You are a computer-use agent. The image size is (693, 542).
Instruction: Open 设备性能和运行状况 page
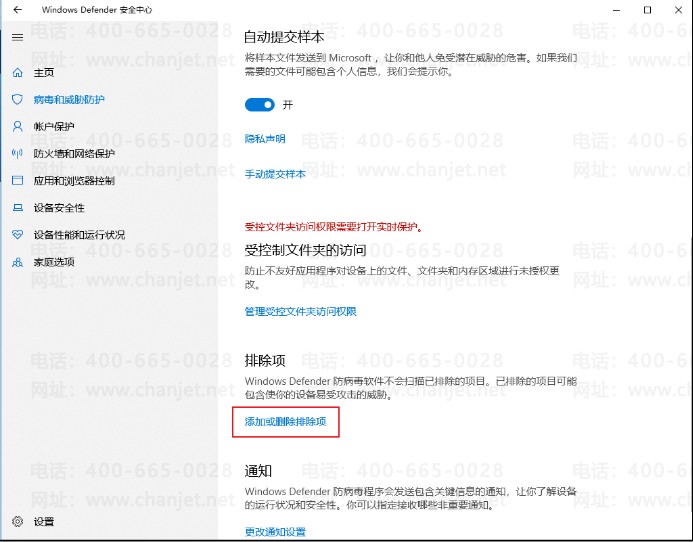point(79,235)
